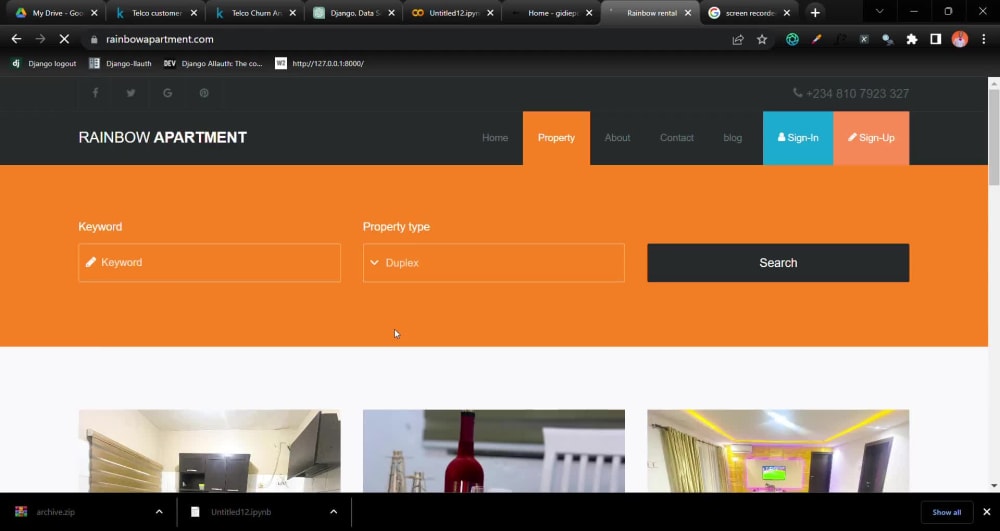Switch to the Django, Data tab
Screen dimensions: 1000x531
pos(354,13)
